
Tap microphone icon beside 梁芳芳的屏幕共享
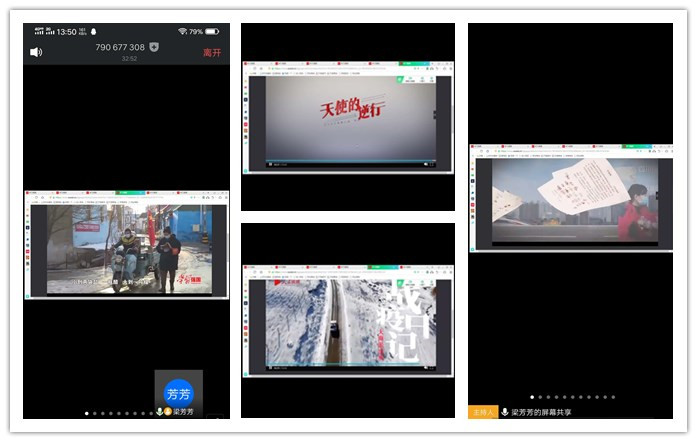pyautogui.click(x=504, y=412)
